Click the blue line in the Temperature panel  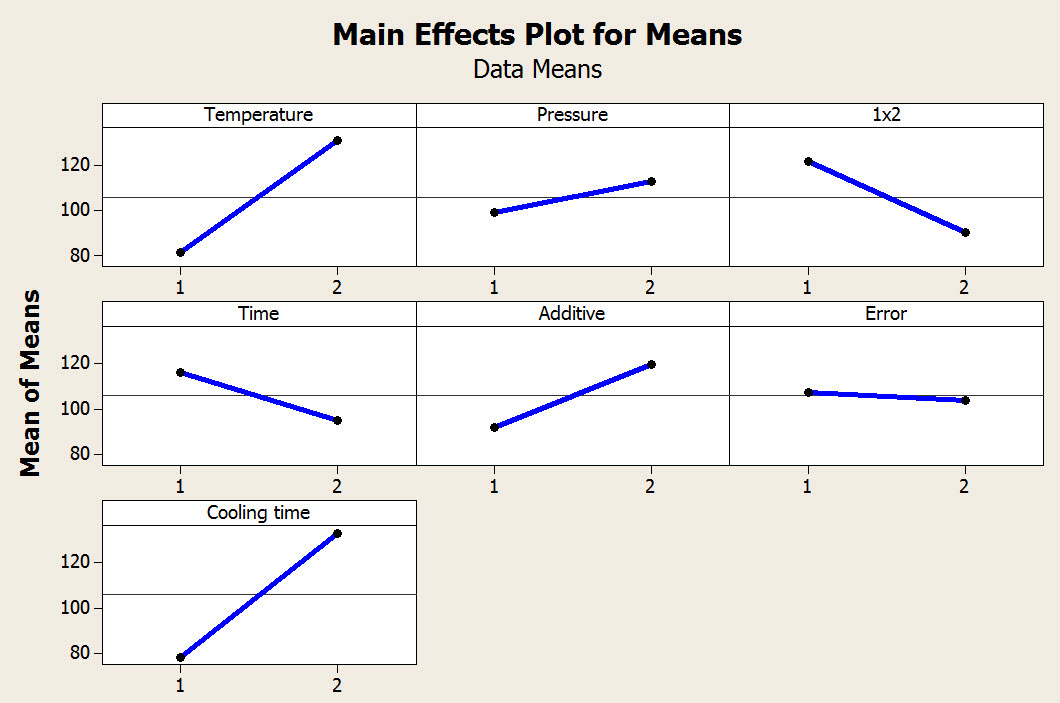pos(258,196)
